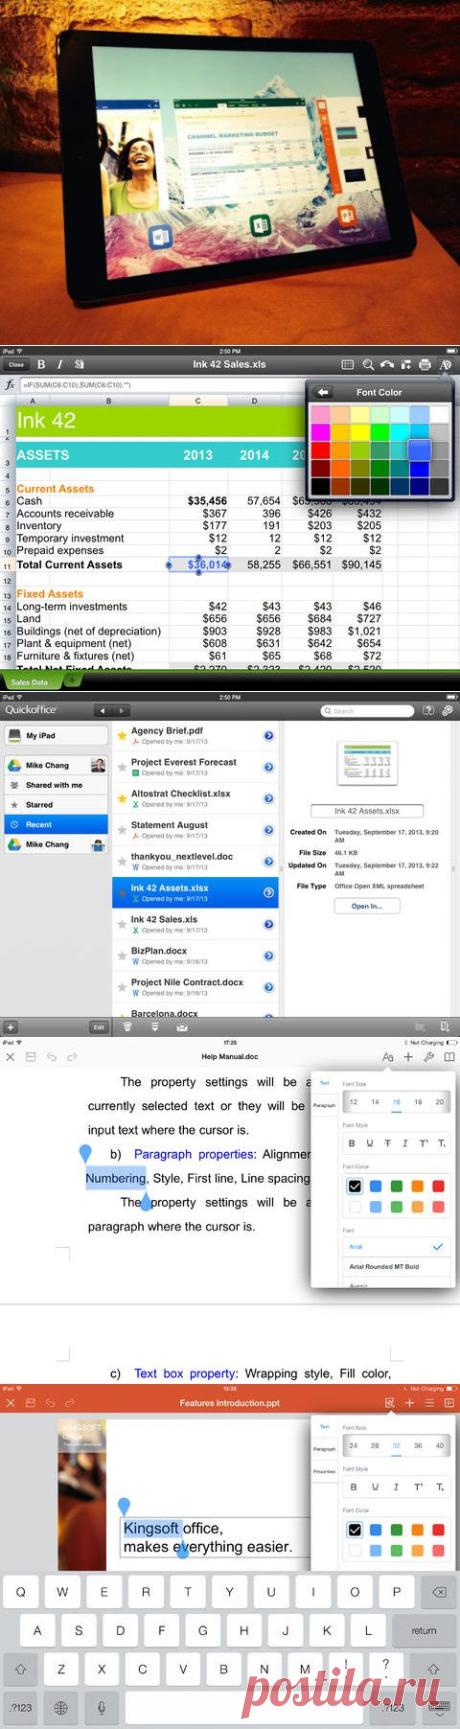Viewport: 460px width, 1729px height.
Task: Click the Open In... button
Action: point(367,905)
